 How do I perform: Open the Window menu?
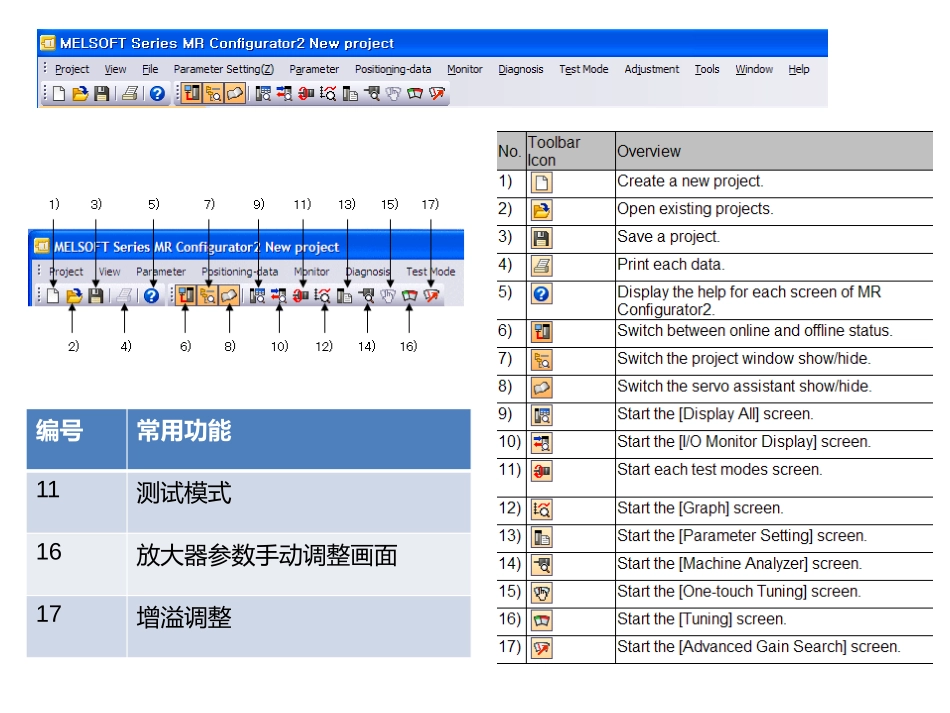click(x=754, y=70)
